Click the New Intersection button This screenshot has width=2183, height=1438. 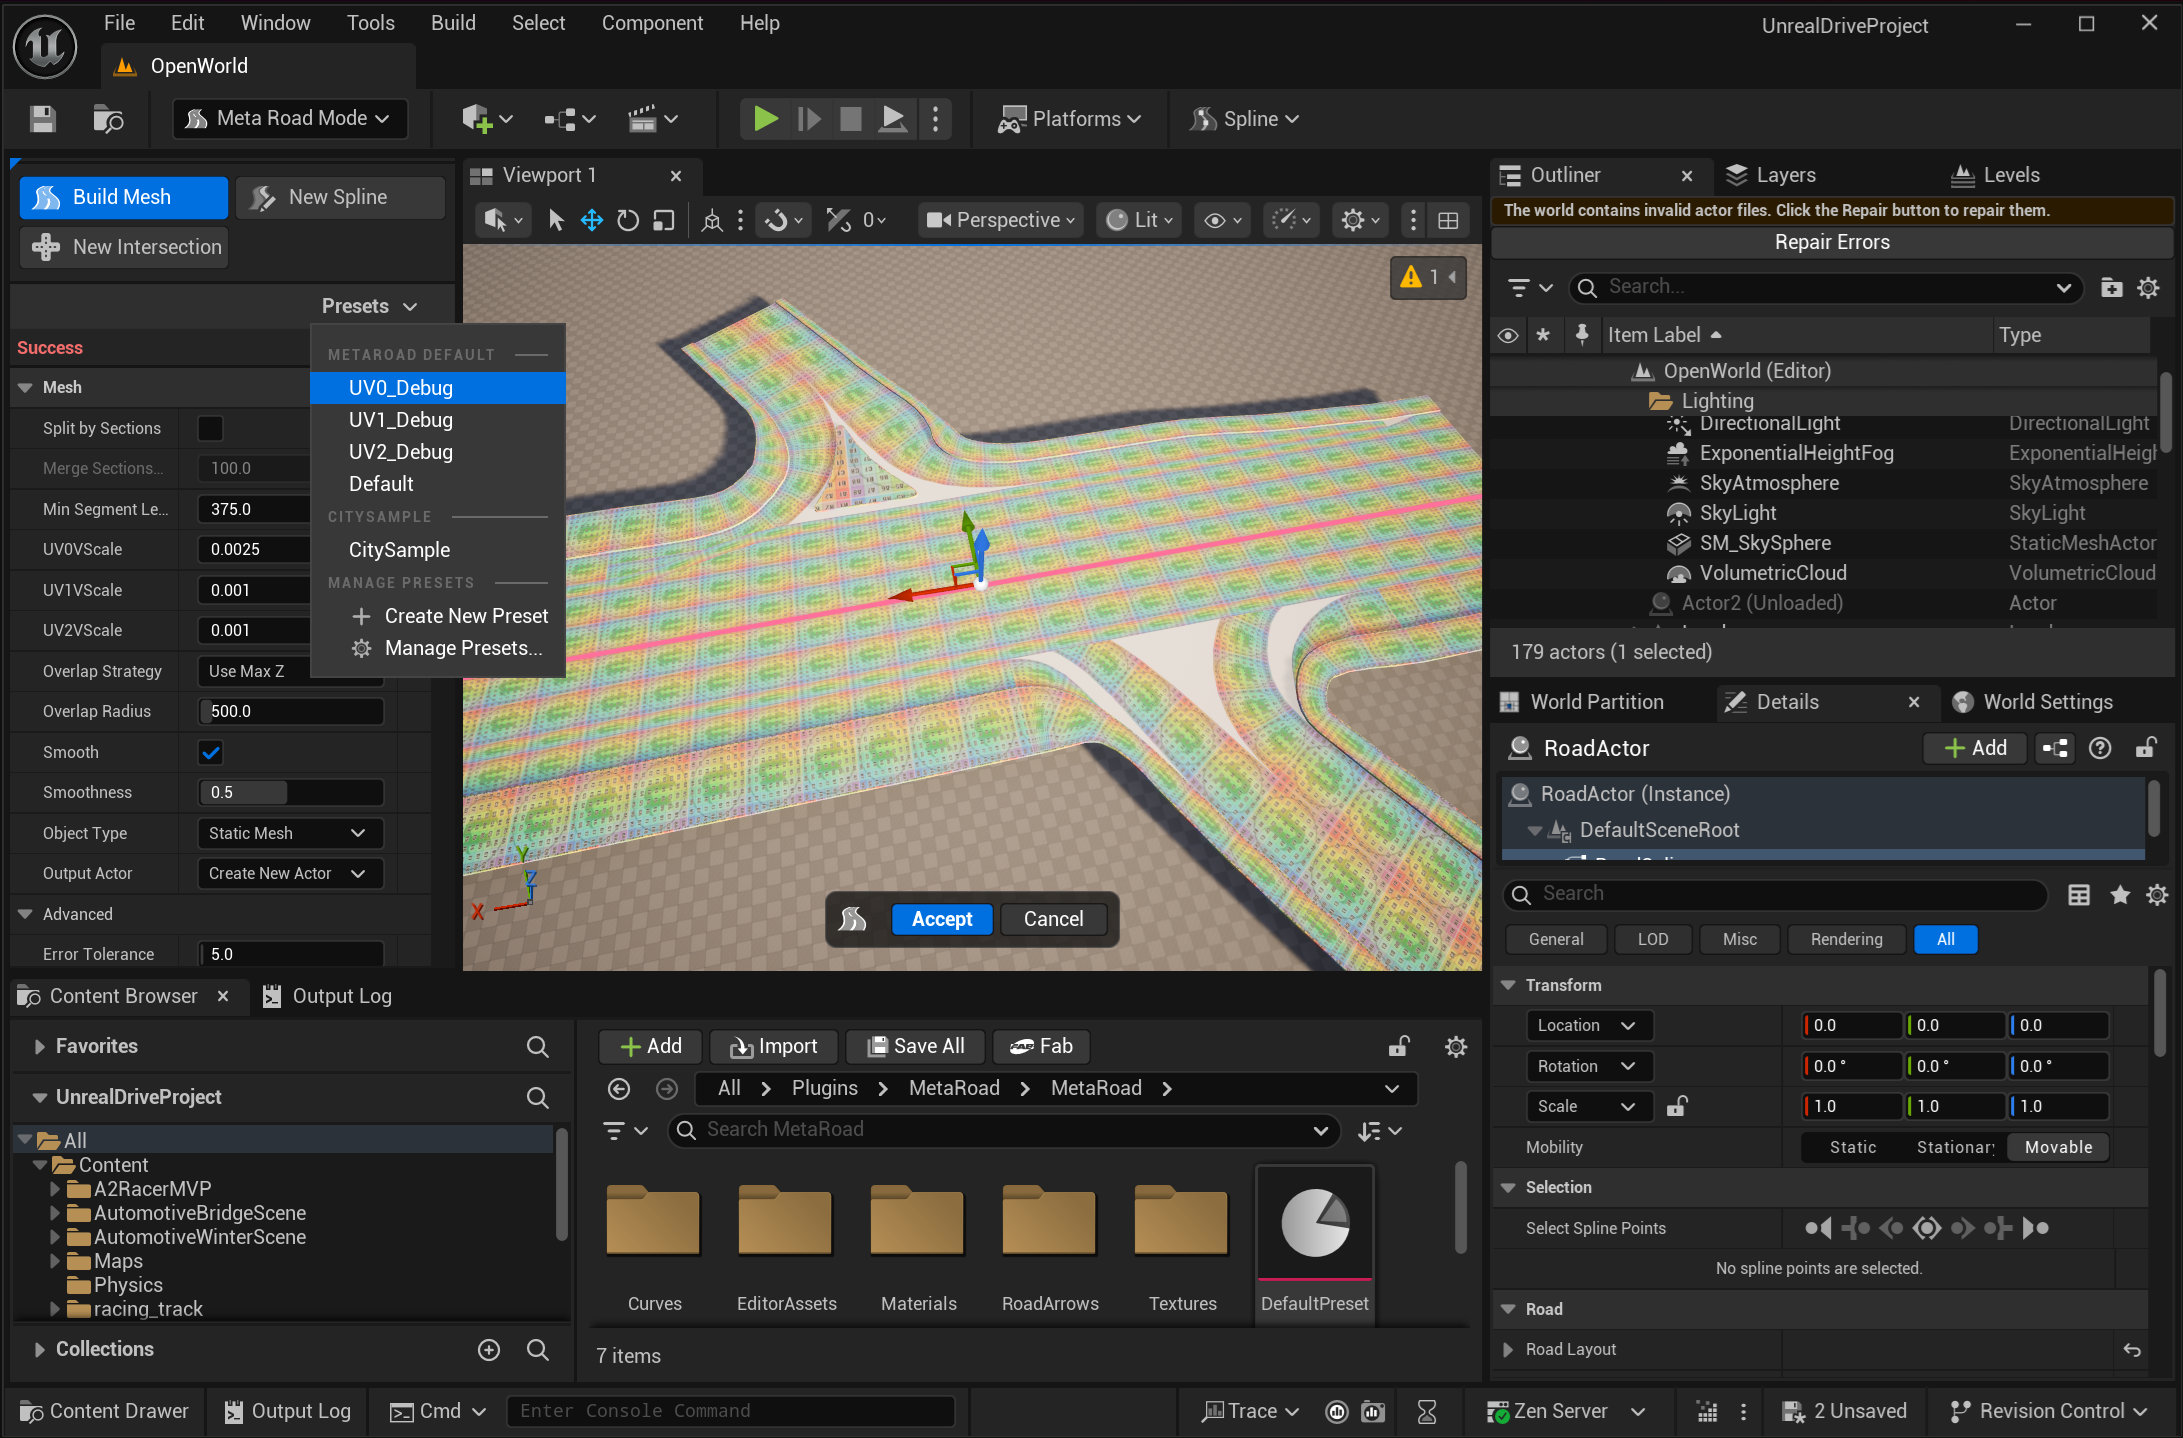[x=125, y=247]
